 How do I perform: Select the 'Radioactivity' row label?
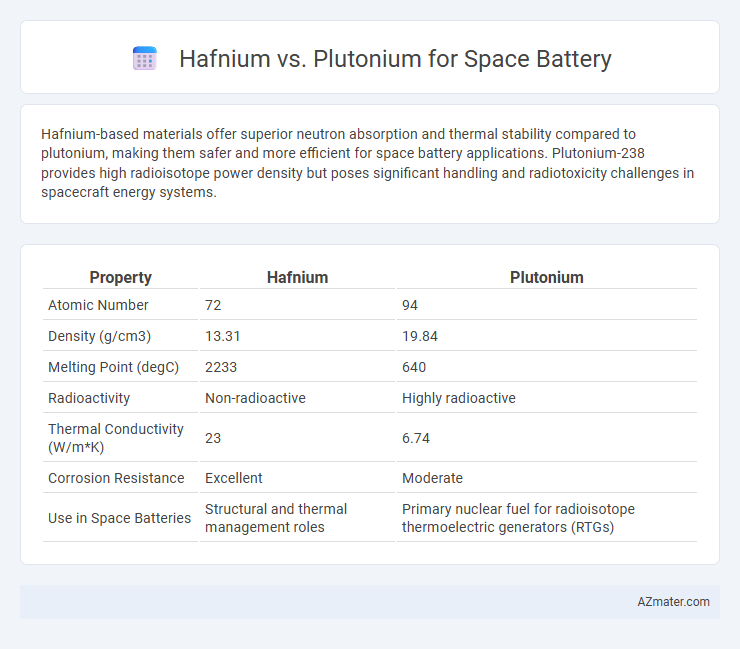(89, 398)
